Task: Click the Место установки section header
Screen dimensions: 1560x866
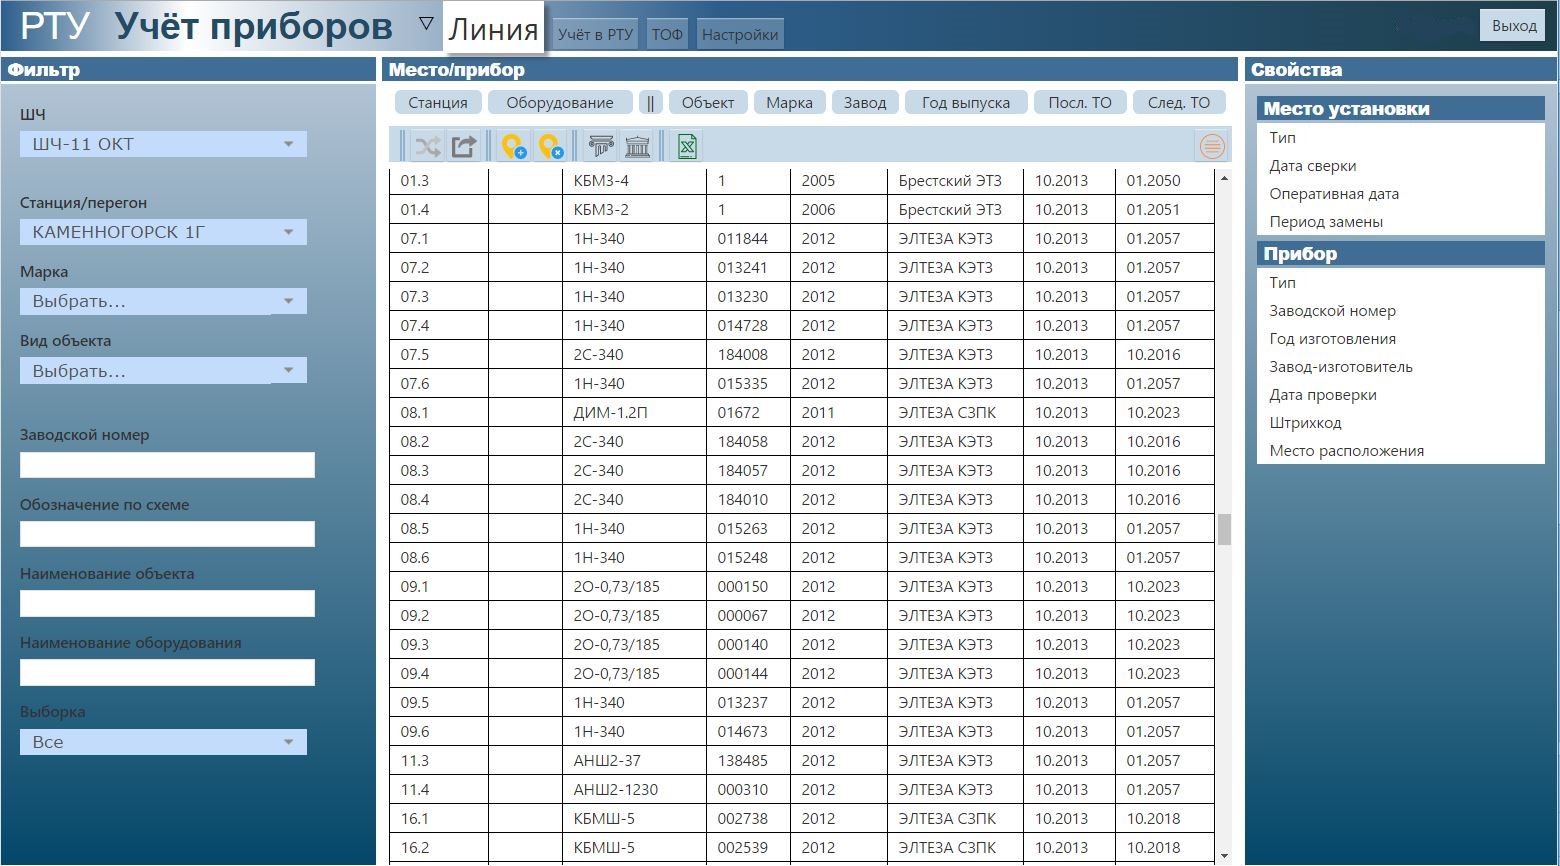Action: point(1400,109)
